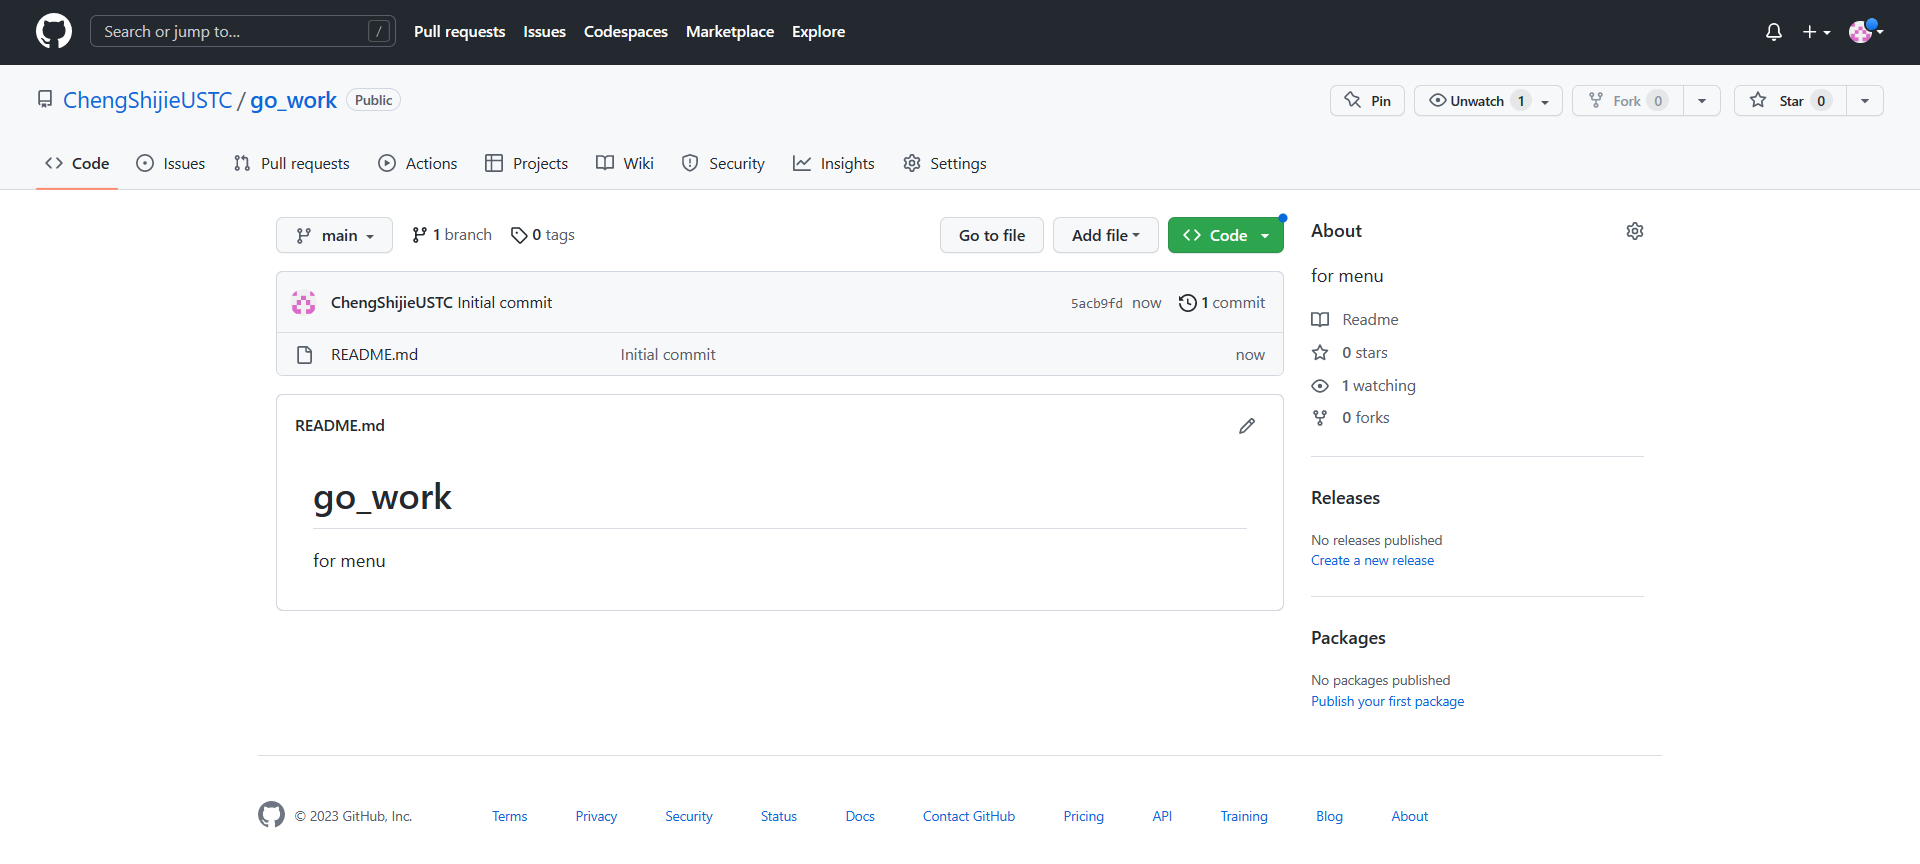Open the Actions tab
The height and width of the screenshot is (864, 1920).
[x=417, y=163]
